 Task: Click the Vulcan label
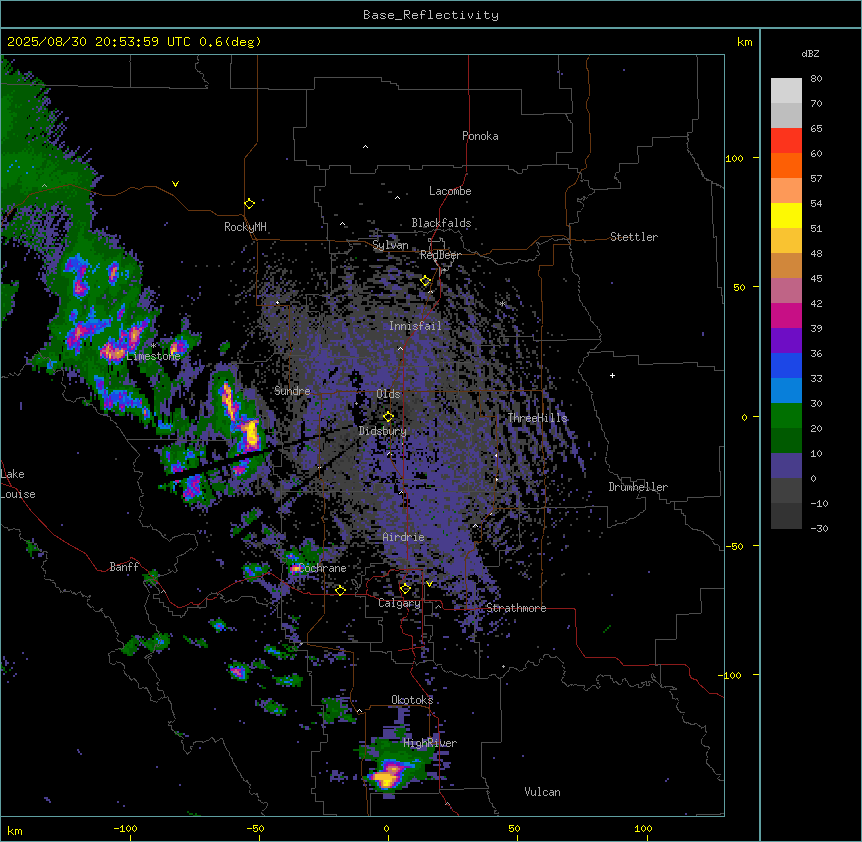(x=543, y=792)
